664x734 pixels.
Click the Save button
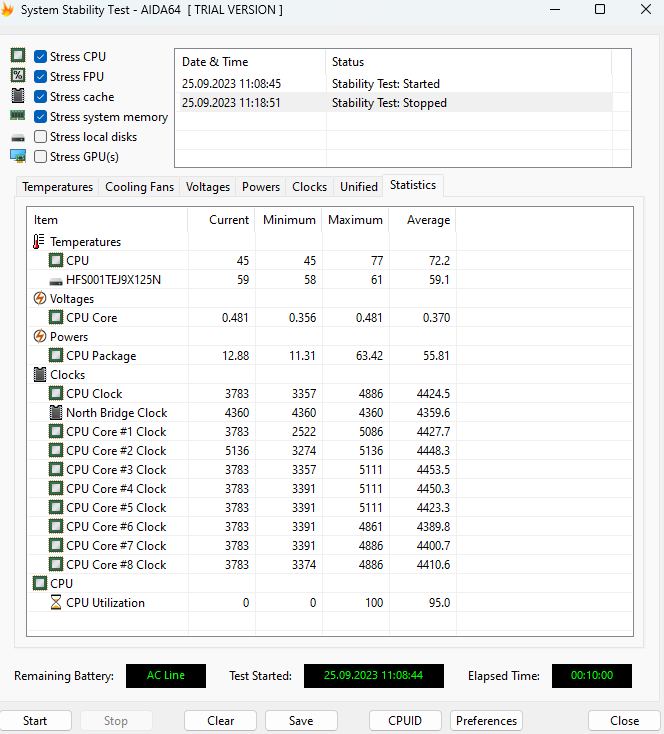(301, 720)
